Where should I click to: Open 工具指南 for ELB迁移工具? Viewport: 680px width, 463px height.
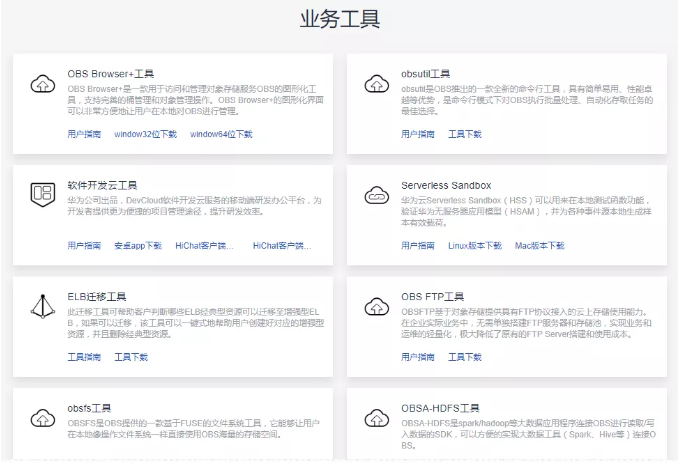point(84,357)
